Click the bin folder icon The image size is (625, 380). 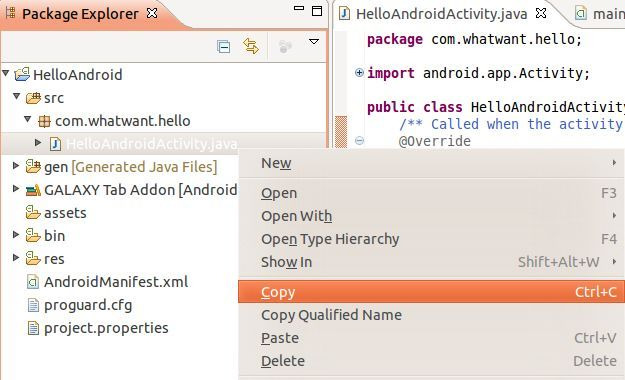[33, 236]
